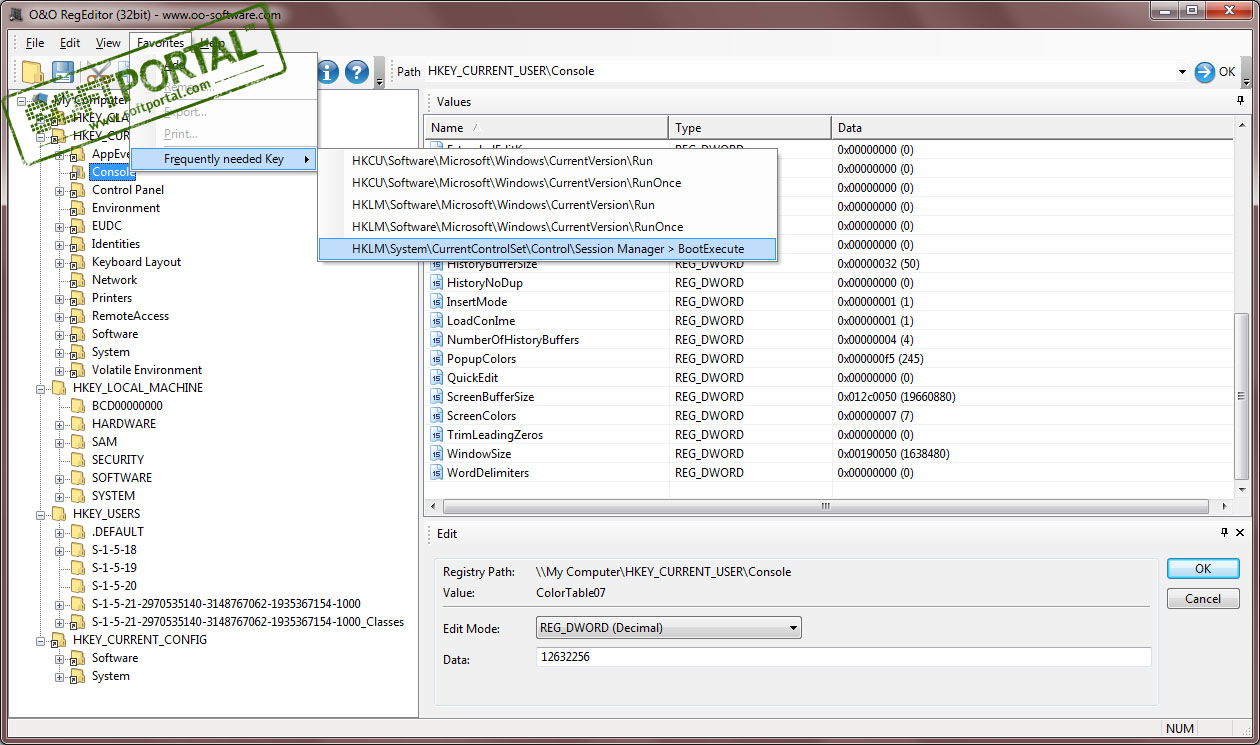Viewport: 1260px width, 745px height.
Task: Click the HKEY_USERS folder icon
Action: click(58, 514)
